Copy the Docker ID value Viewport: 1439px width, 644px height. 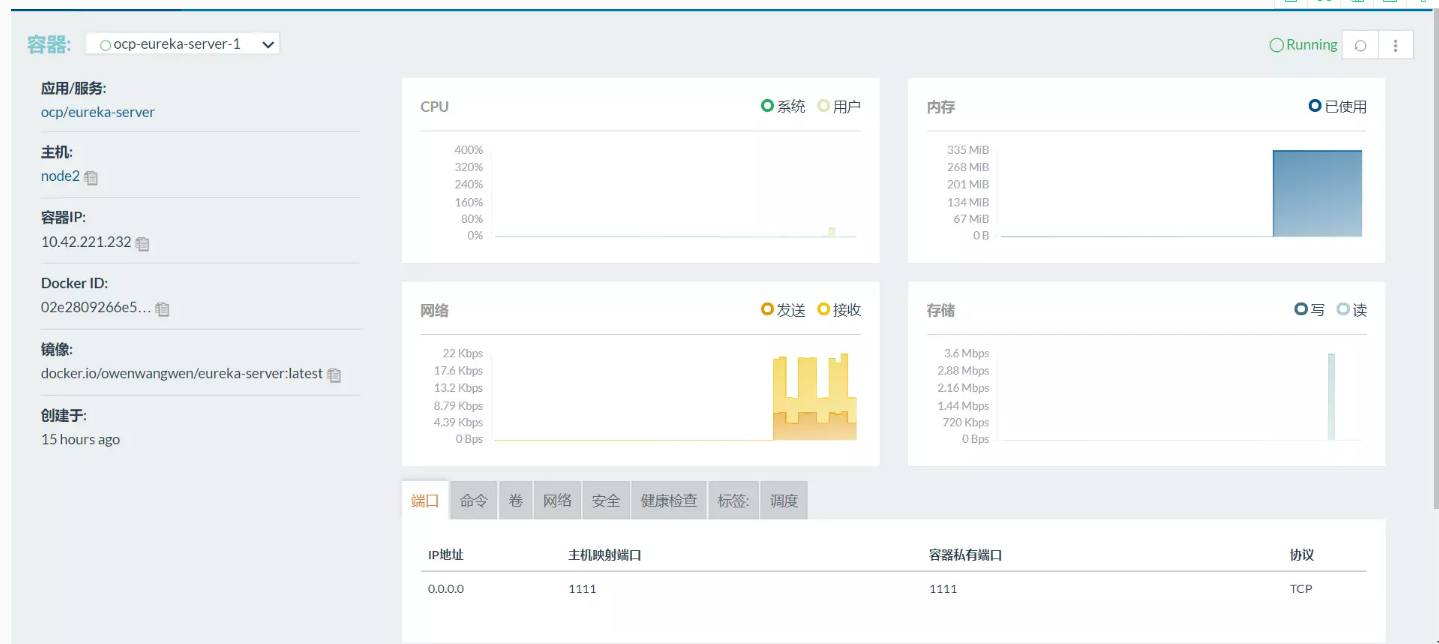pos(162,310)
